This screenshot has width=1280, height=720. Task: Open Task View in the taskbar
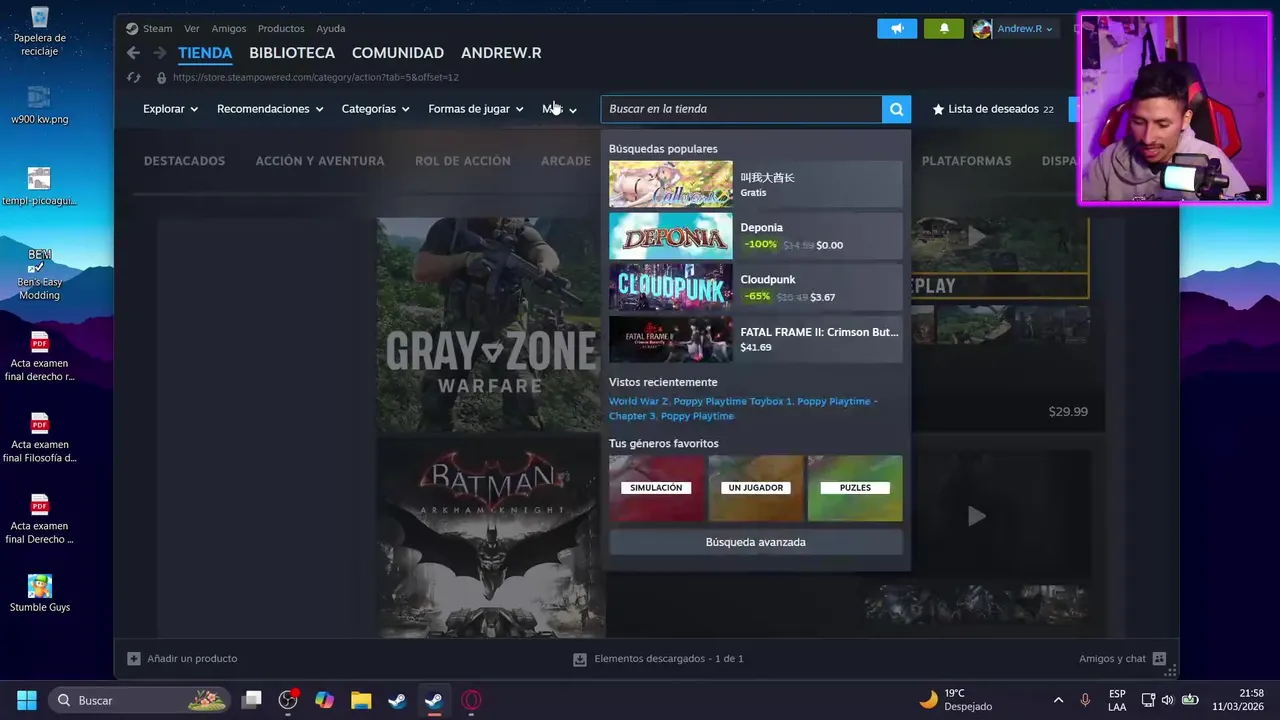point(252,700)
